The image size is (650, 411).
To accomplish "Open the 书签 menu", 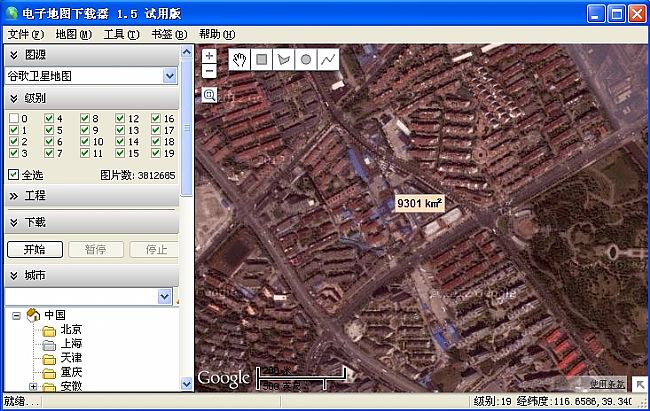I will coord(169,34).
